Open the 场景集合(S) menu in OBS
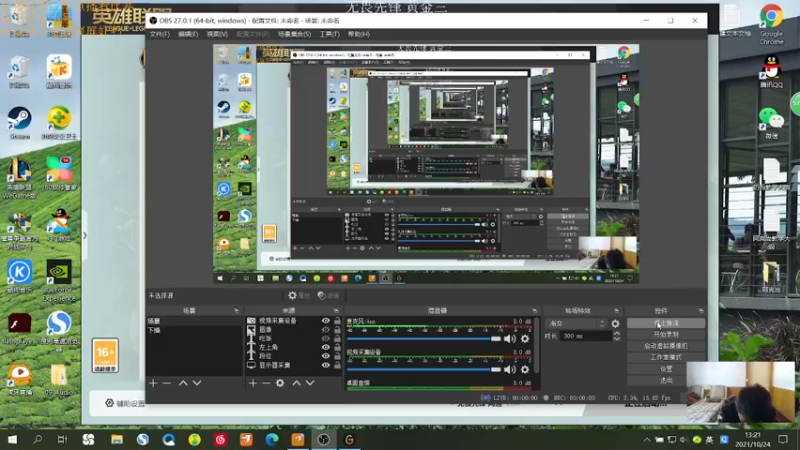Viewport: 800px width, 450px height. pos(294,34)
